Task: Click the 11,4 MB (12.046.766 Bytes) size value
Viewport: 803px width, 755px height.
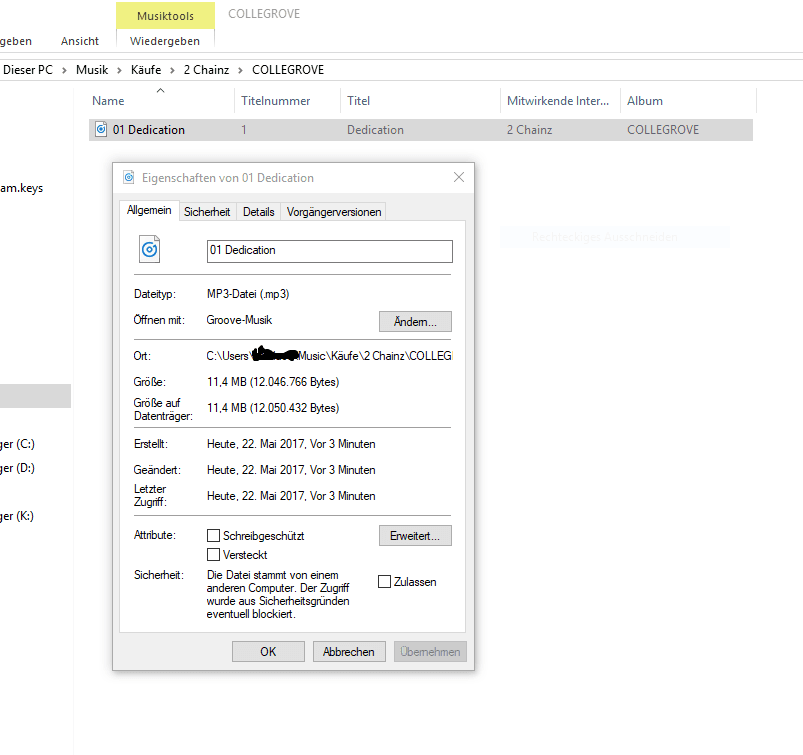Action: pyautogui.click(x=273, y=382)
